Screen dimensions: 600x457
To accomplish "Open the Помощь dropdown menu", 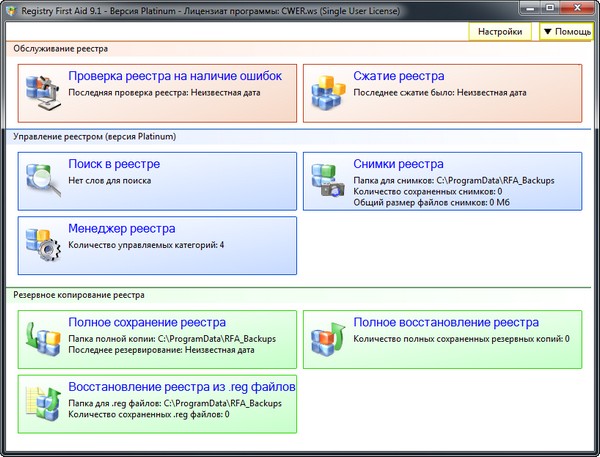I will [x=565, y=32].
